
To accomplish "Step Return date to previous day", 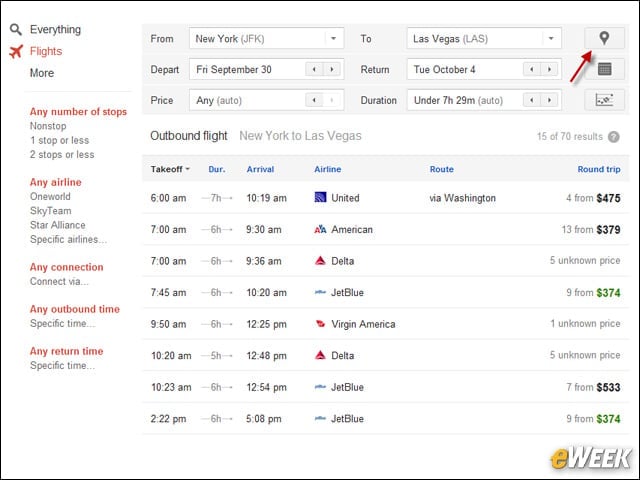I will [532, 69].
